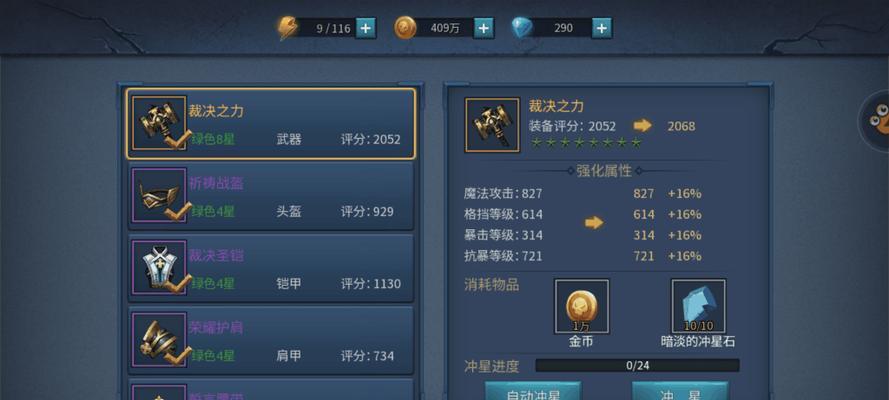This screenshot has width=889, height=400.
Task: Click the lightning energy icon in top bar
Action: (x=287, y=28)
